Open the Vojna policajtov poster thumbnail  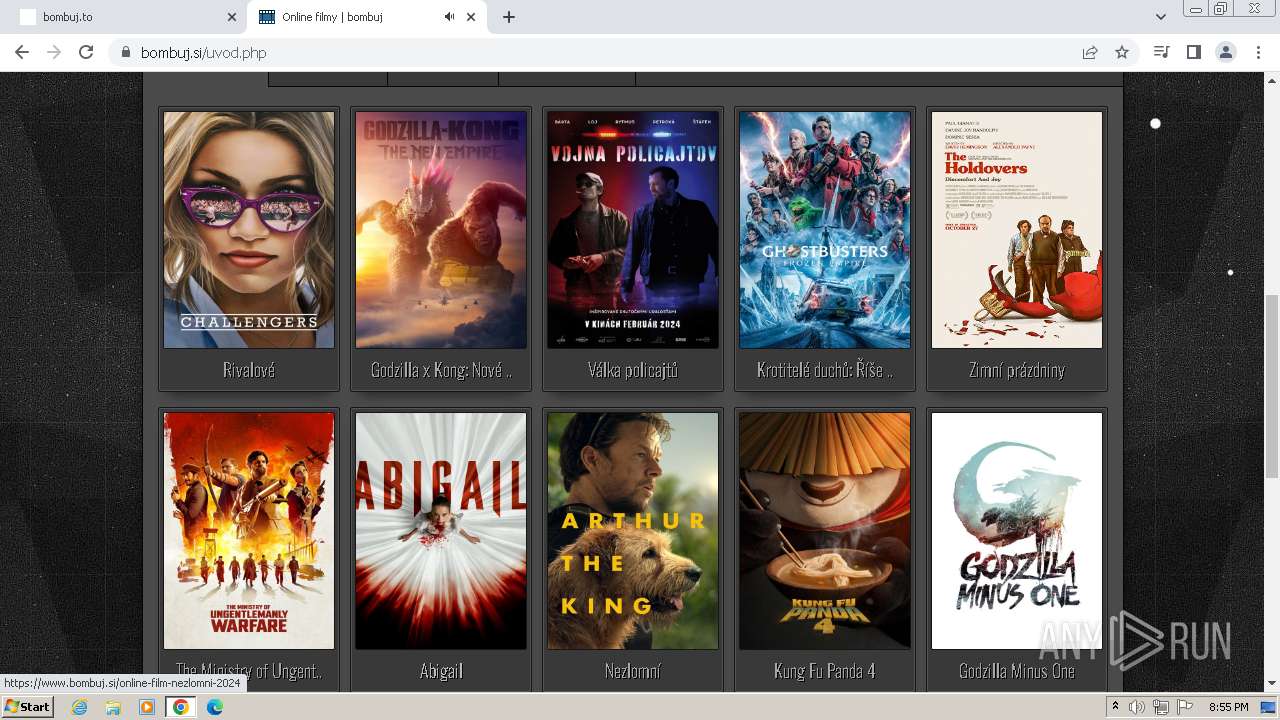click(633, 230)
